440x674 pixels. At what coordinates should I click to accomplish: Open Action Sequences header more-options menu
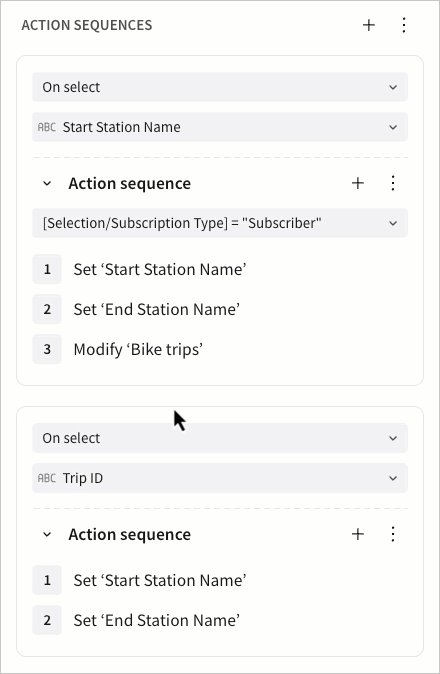pos(404,25)
